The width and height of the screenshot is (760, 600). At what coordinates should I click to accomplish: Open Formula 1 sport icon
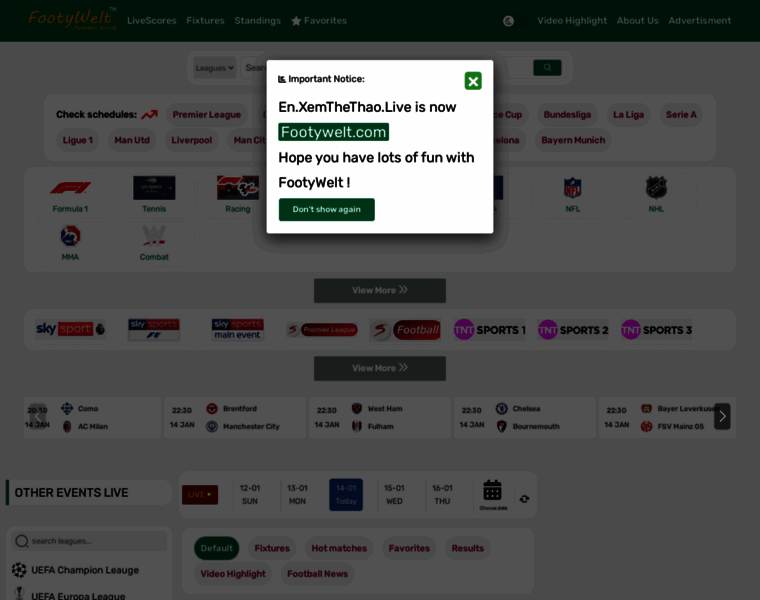click(70, 194)
